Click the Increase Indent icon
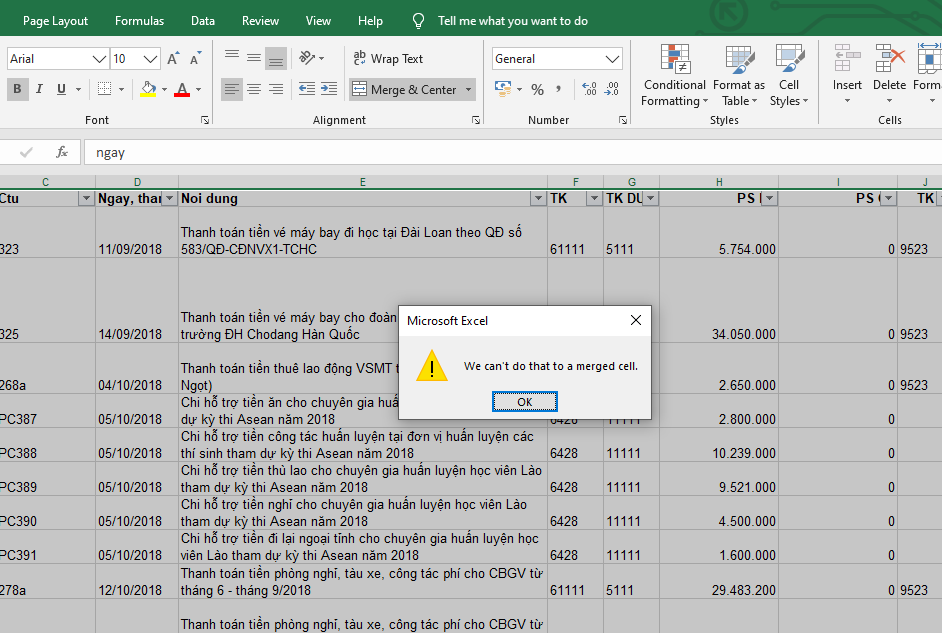942x633 pixels. (x=331, y=90)
